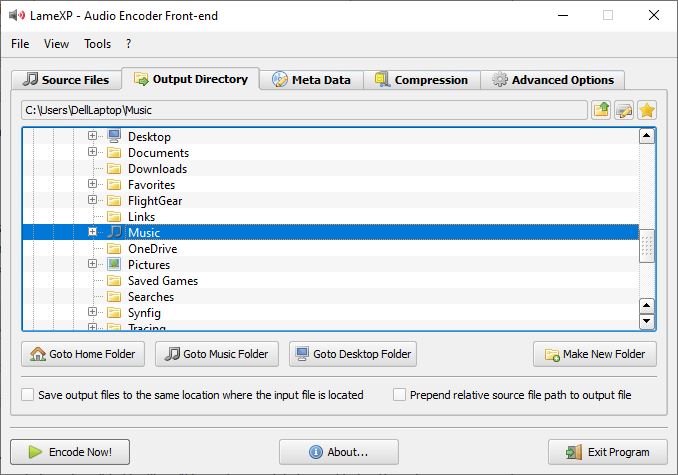The height and width of the screenshot is (475, 678).
Task: Expand the FlightGear tree node
Action: tap(92, 200)
